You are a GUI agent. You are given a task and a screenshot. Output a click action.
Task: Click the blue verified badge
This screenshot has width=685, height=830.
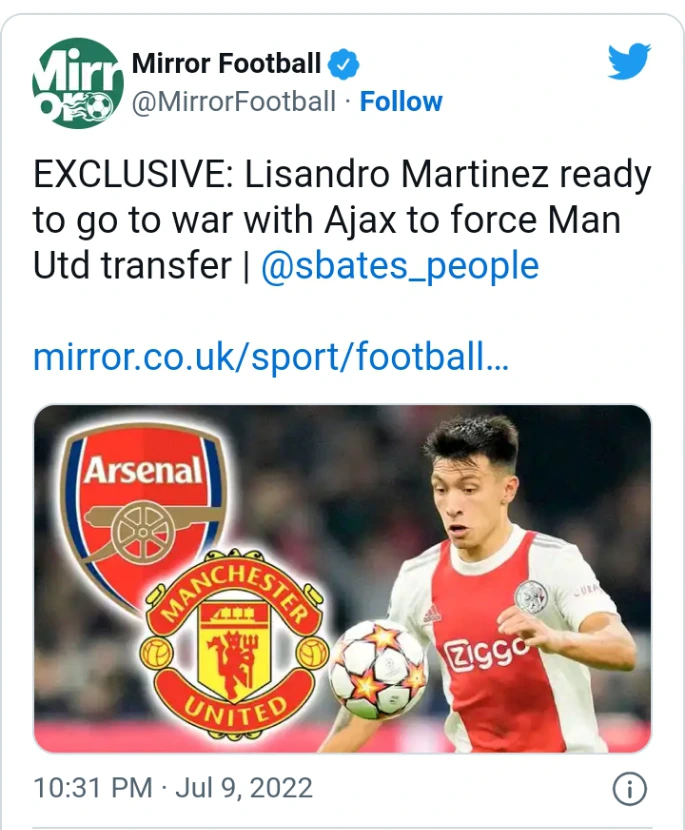tap(345, 66)
